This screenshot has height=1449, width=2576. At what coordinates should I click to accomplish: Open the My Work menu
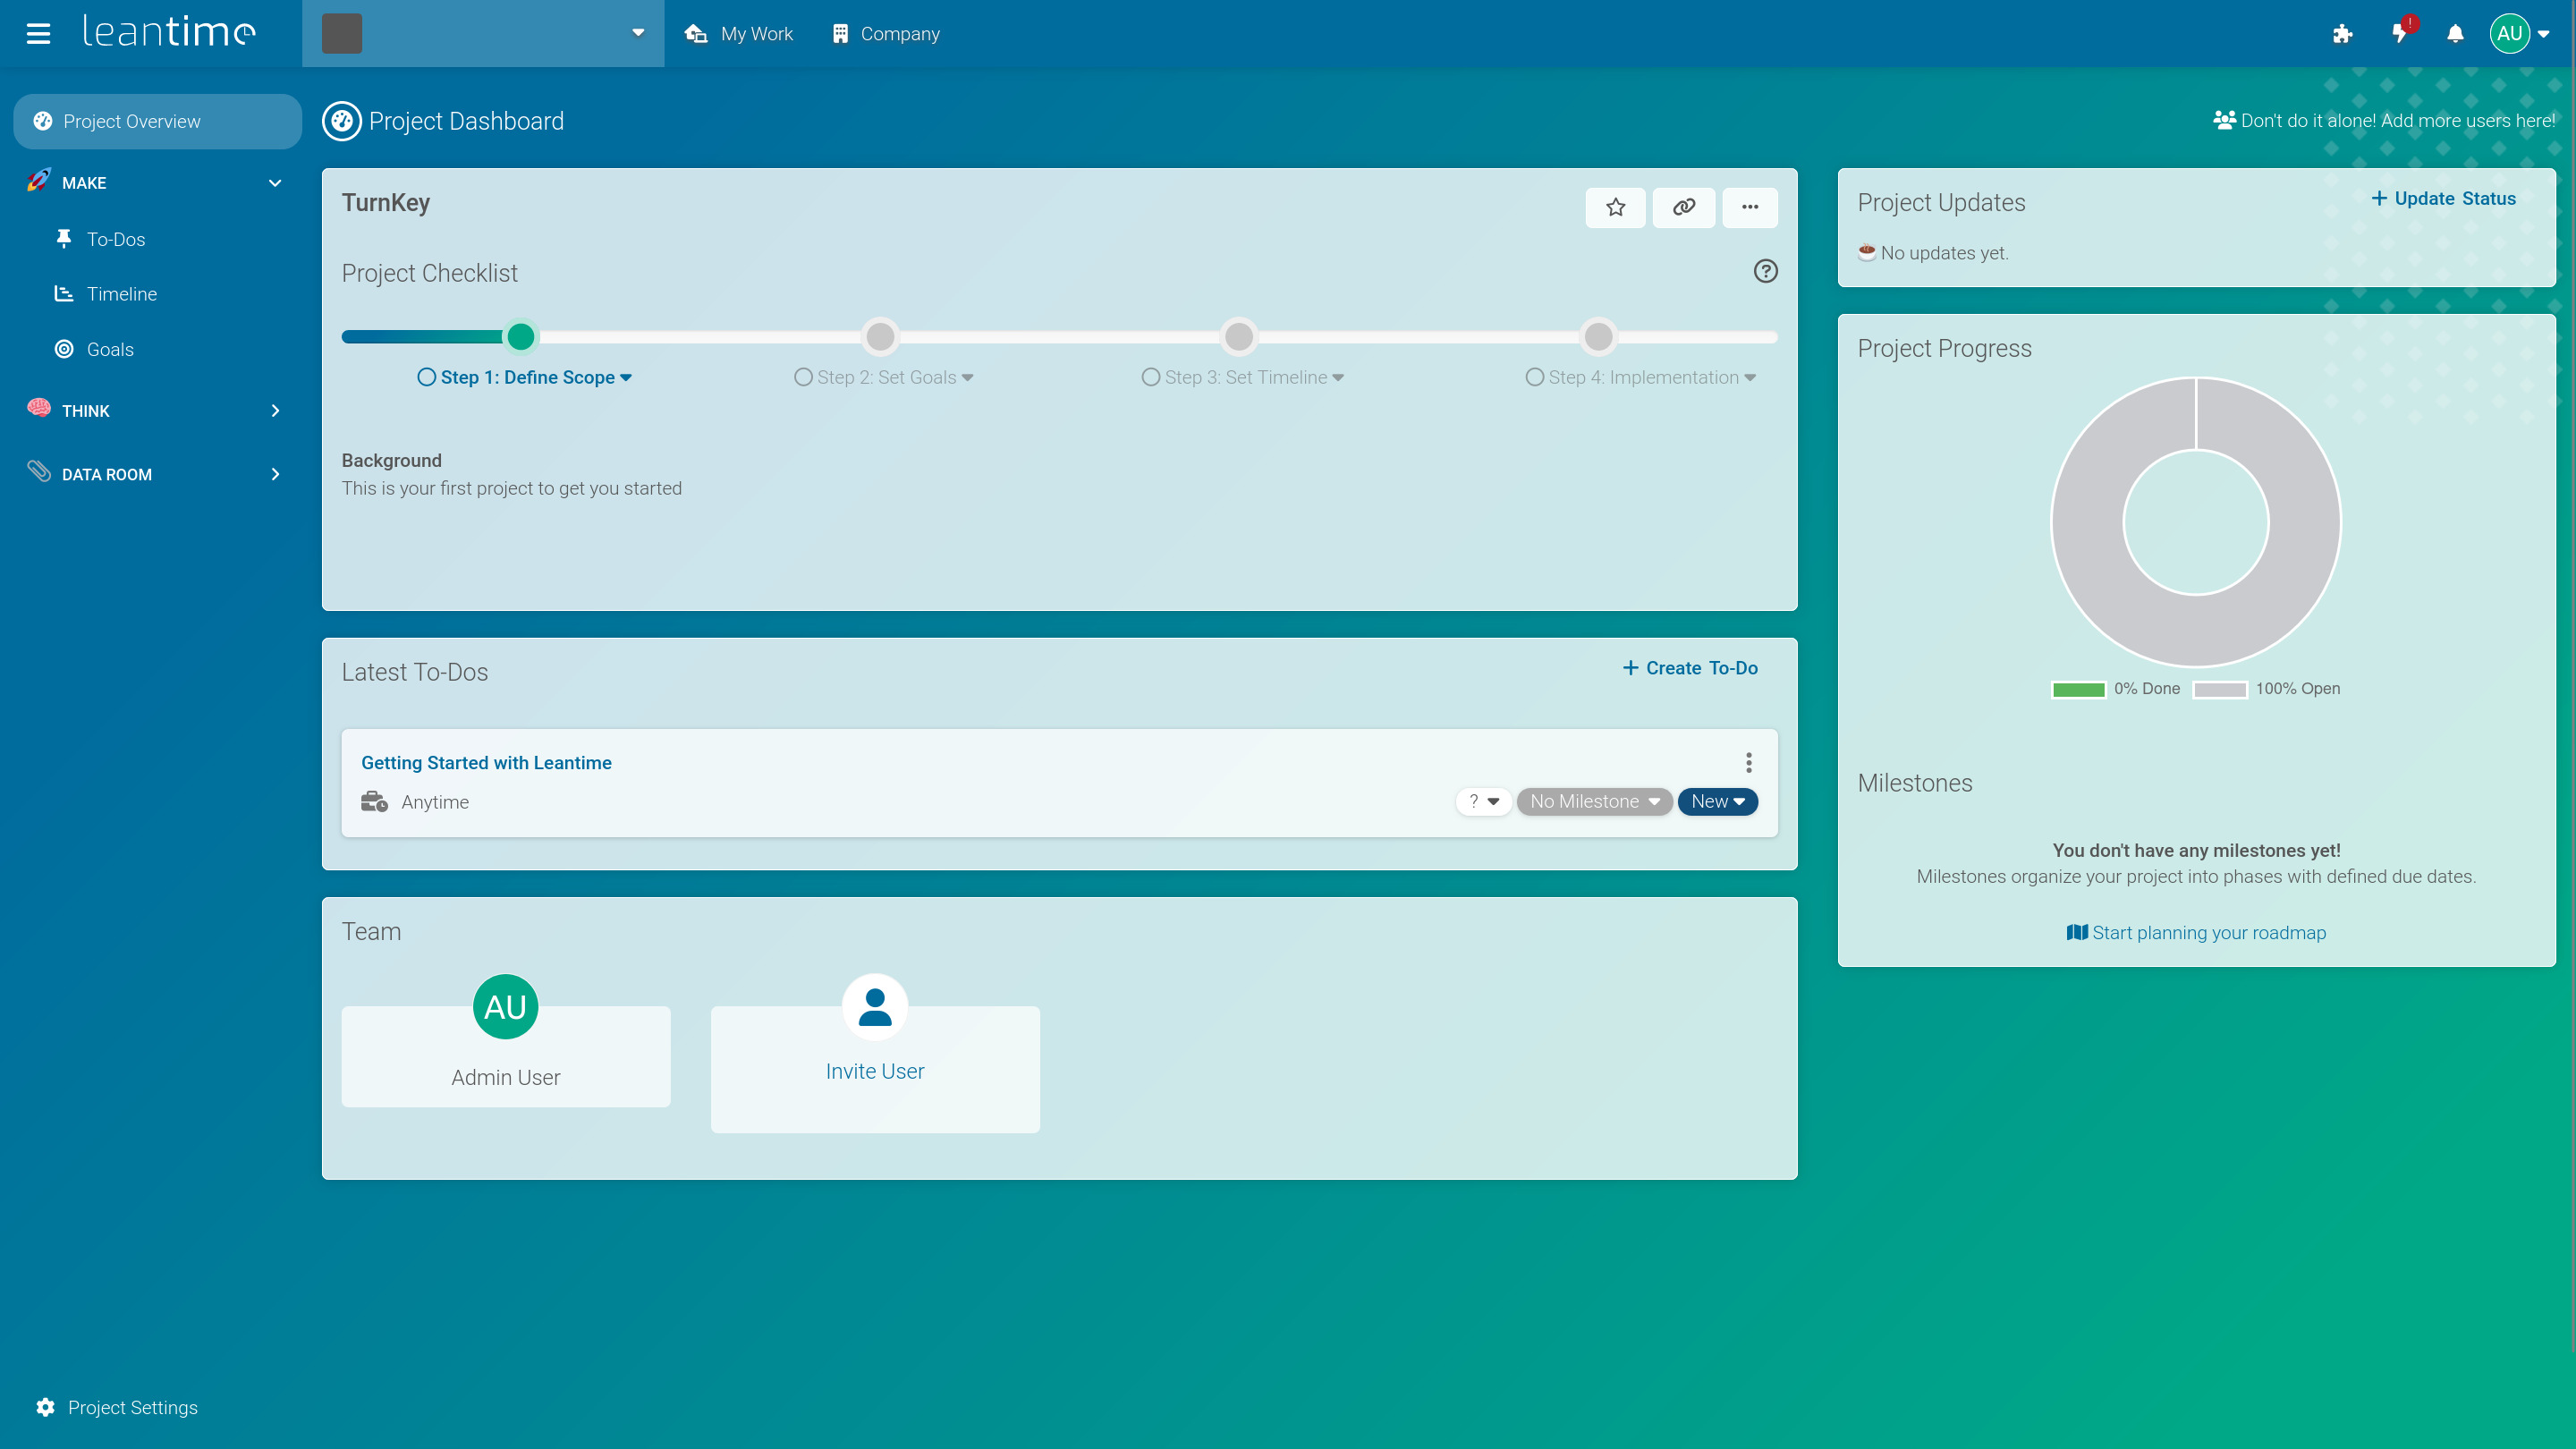pos(739,34)
